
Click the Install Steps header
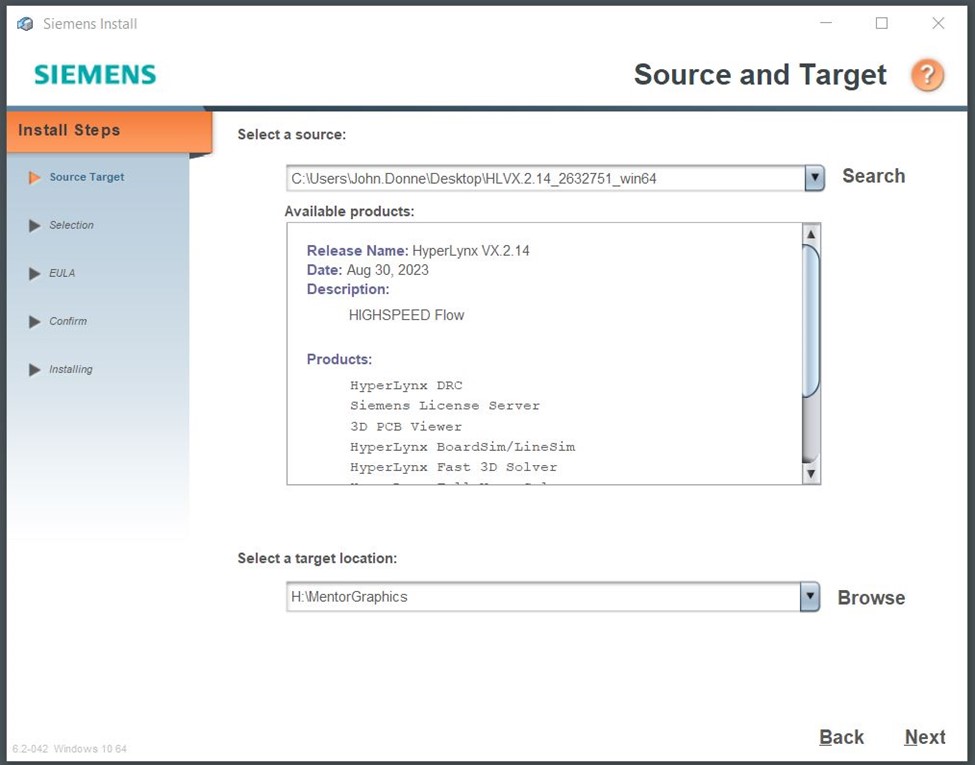tap(109, 131)
